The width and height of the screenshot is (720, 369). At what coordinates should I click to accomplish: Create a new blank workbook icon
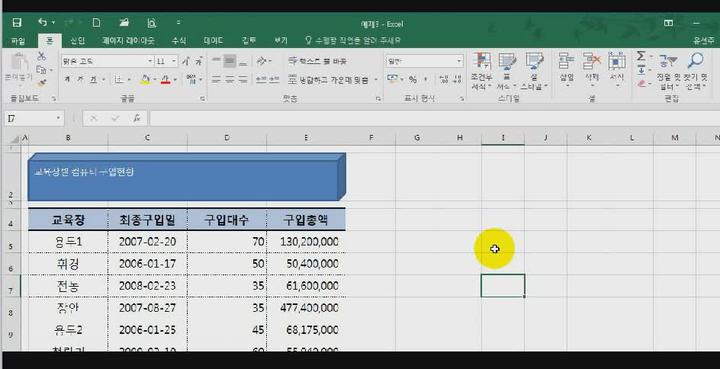coord(96,22)
